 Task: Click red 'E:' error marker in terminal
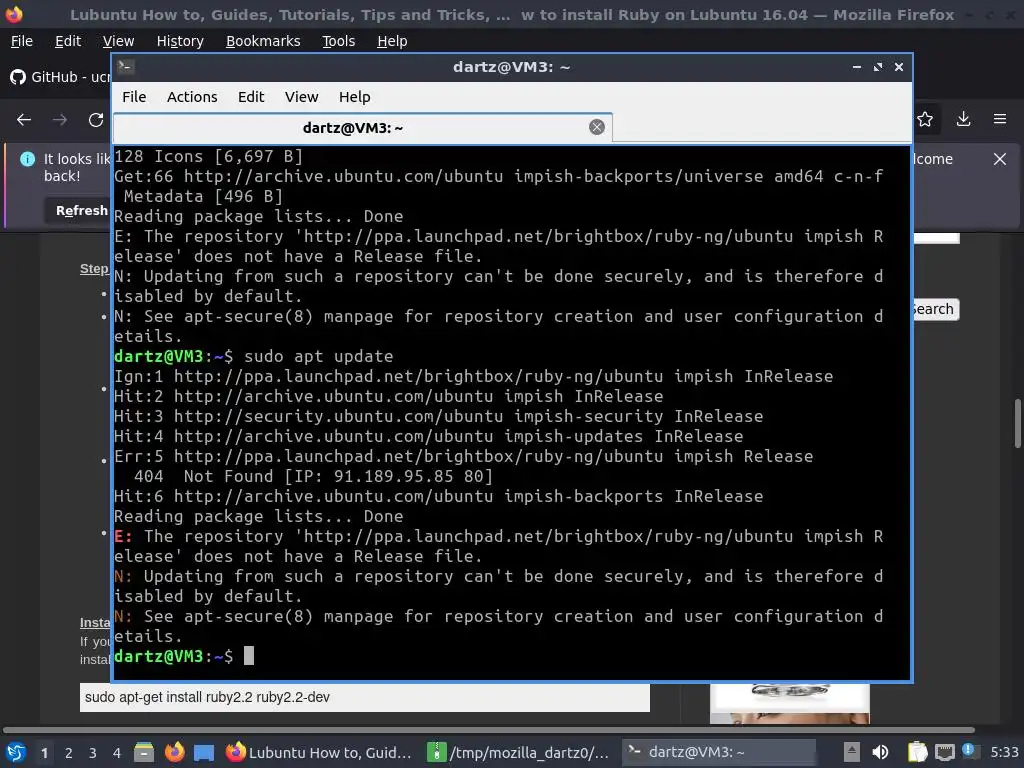point(123,536)
